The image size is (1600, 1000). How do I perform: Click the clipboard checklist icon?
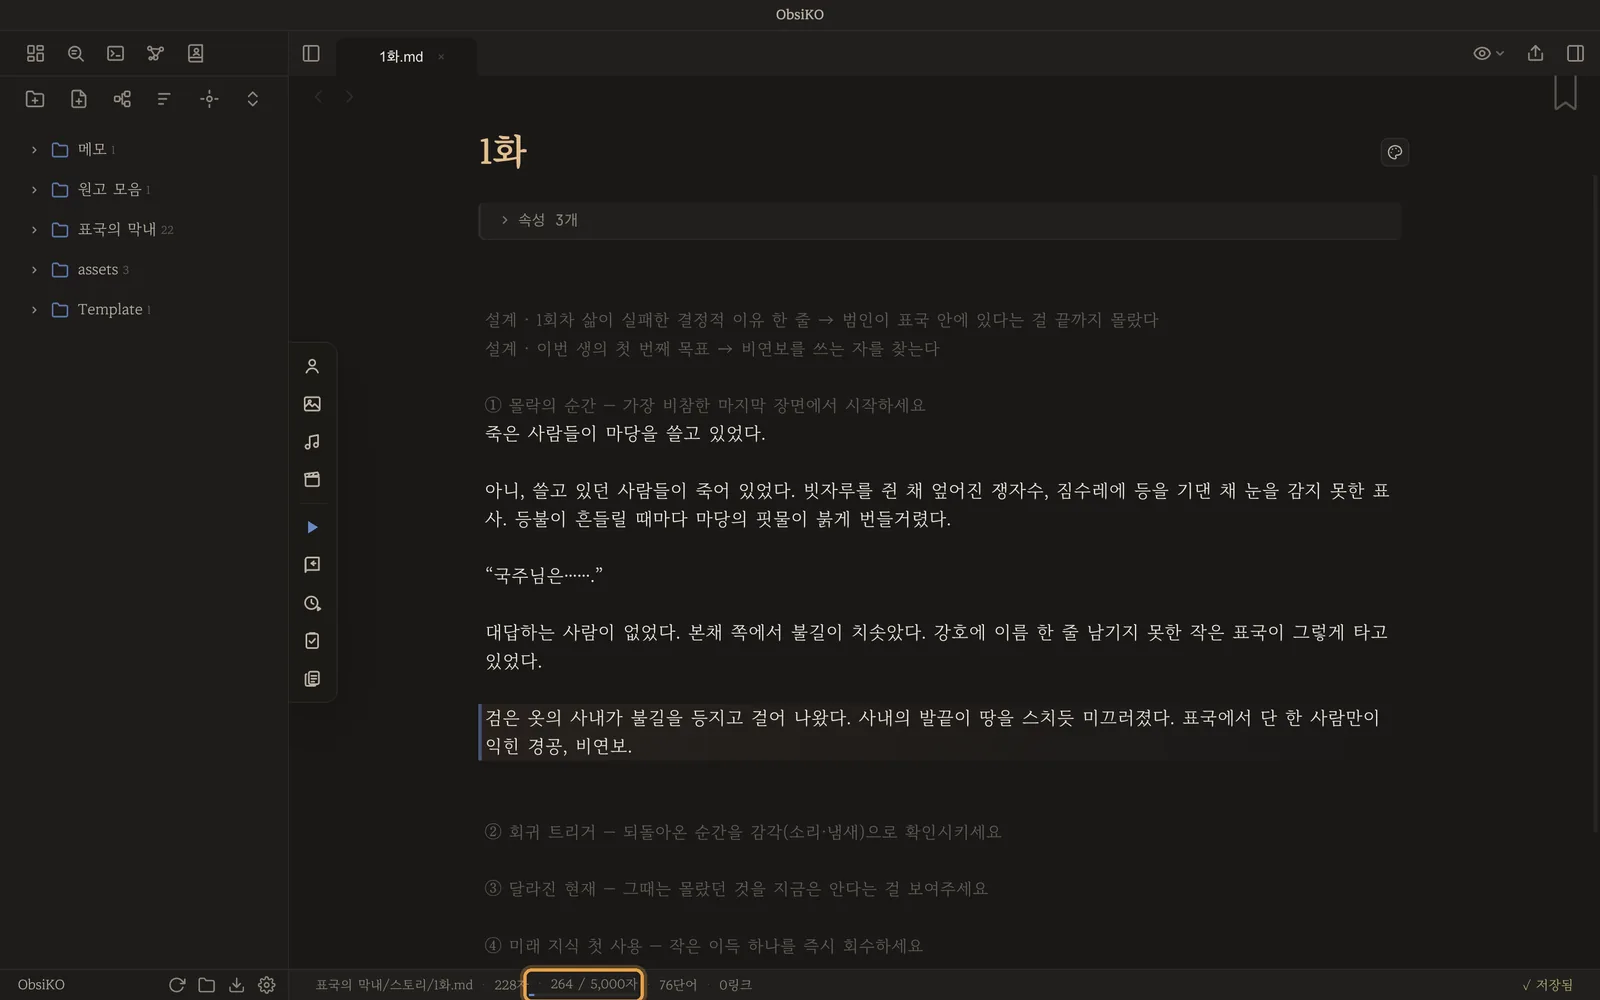tap(312, 641)
